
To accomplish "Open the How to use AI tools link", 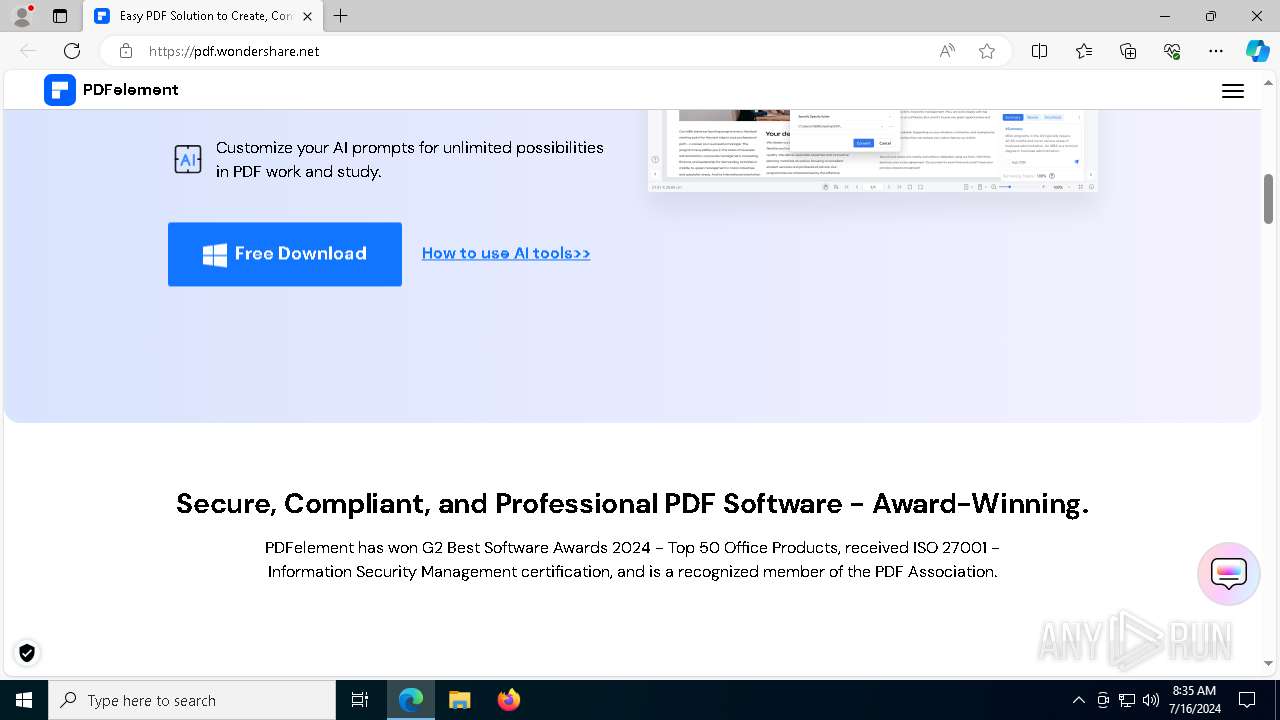I will [x=506, y=253].
